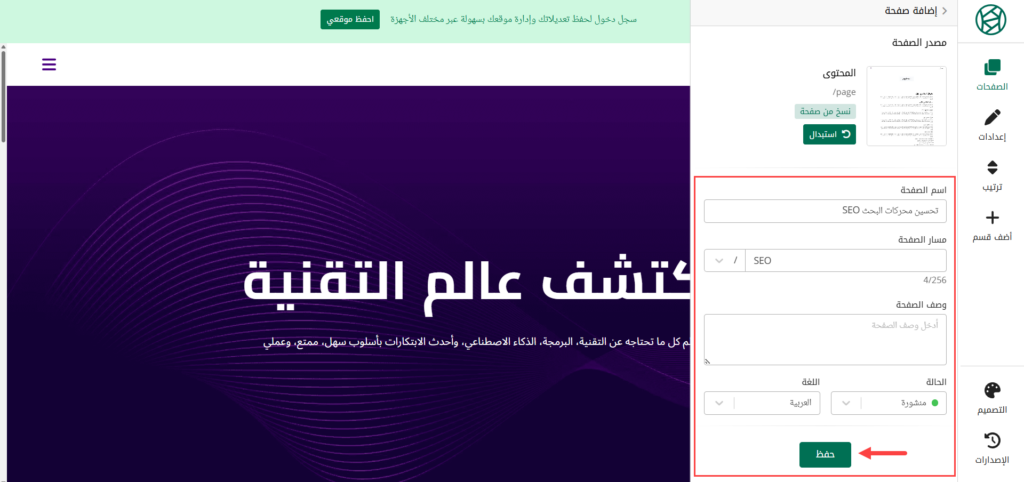1024x482 pixels.
Task: Open the الإصدارات version history icon
Action: coord(991,441)
